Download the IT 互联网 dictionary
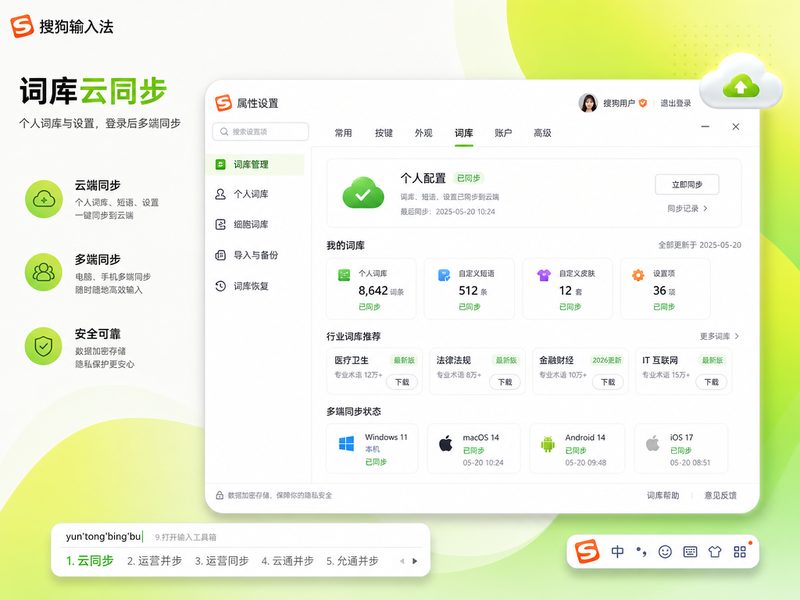 pyautogui.click(x=712, y=382)
